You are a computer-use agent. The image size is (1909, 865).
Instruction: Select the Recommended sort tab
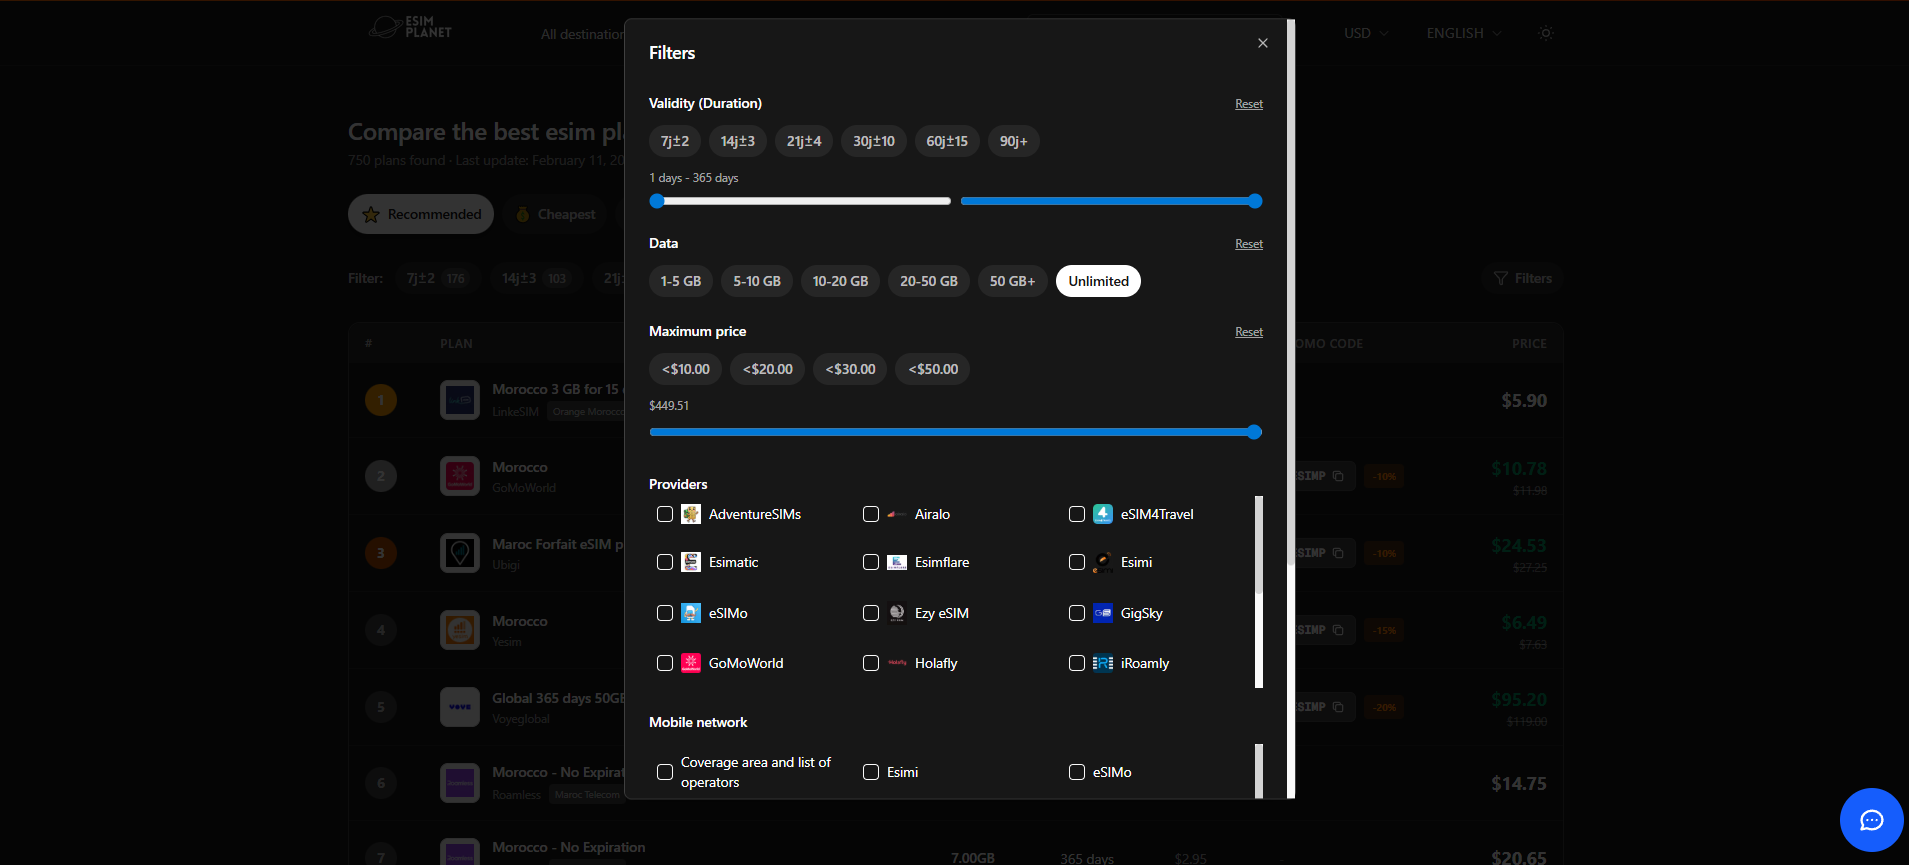tap(421, 214)
